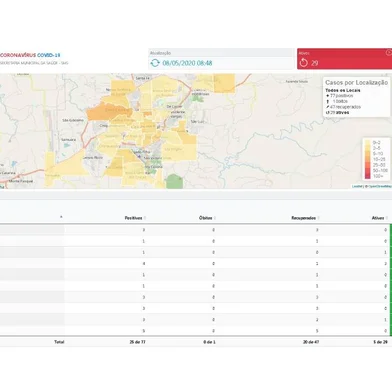Click the 'Casos por Localização' title
Viewport: 392px width, 392px height.
click(x=356, y=83)
